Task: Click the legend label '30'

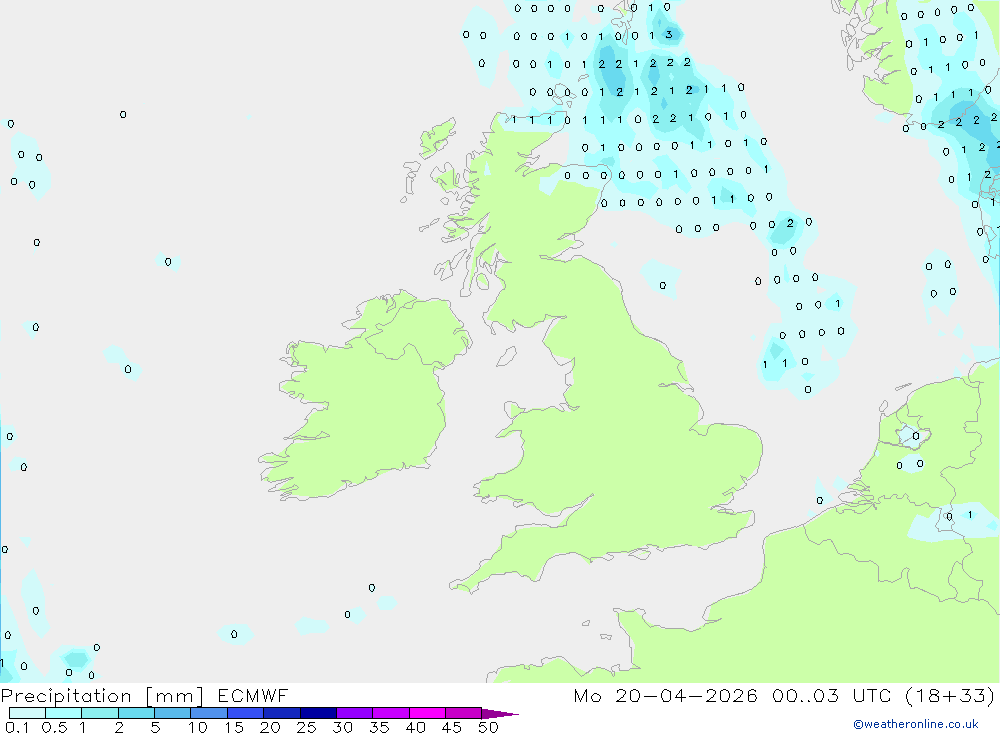Action: pyautogui.click(x=343, y=727)
